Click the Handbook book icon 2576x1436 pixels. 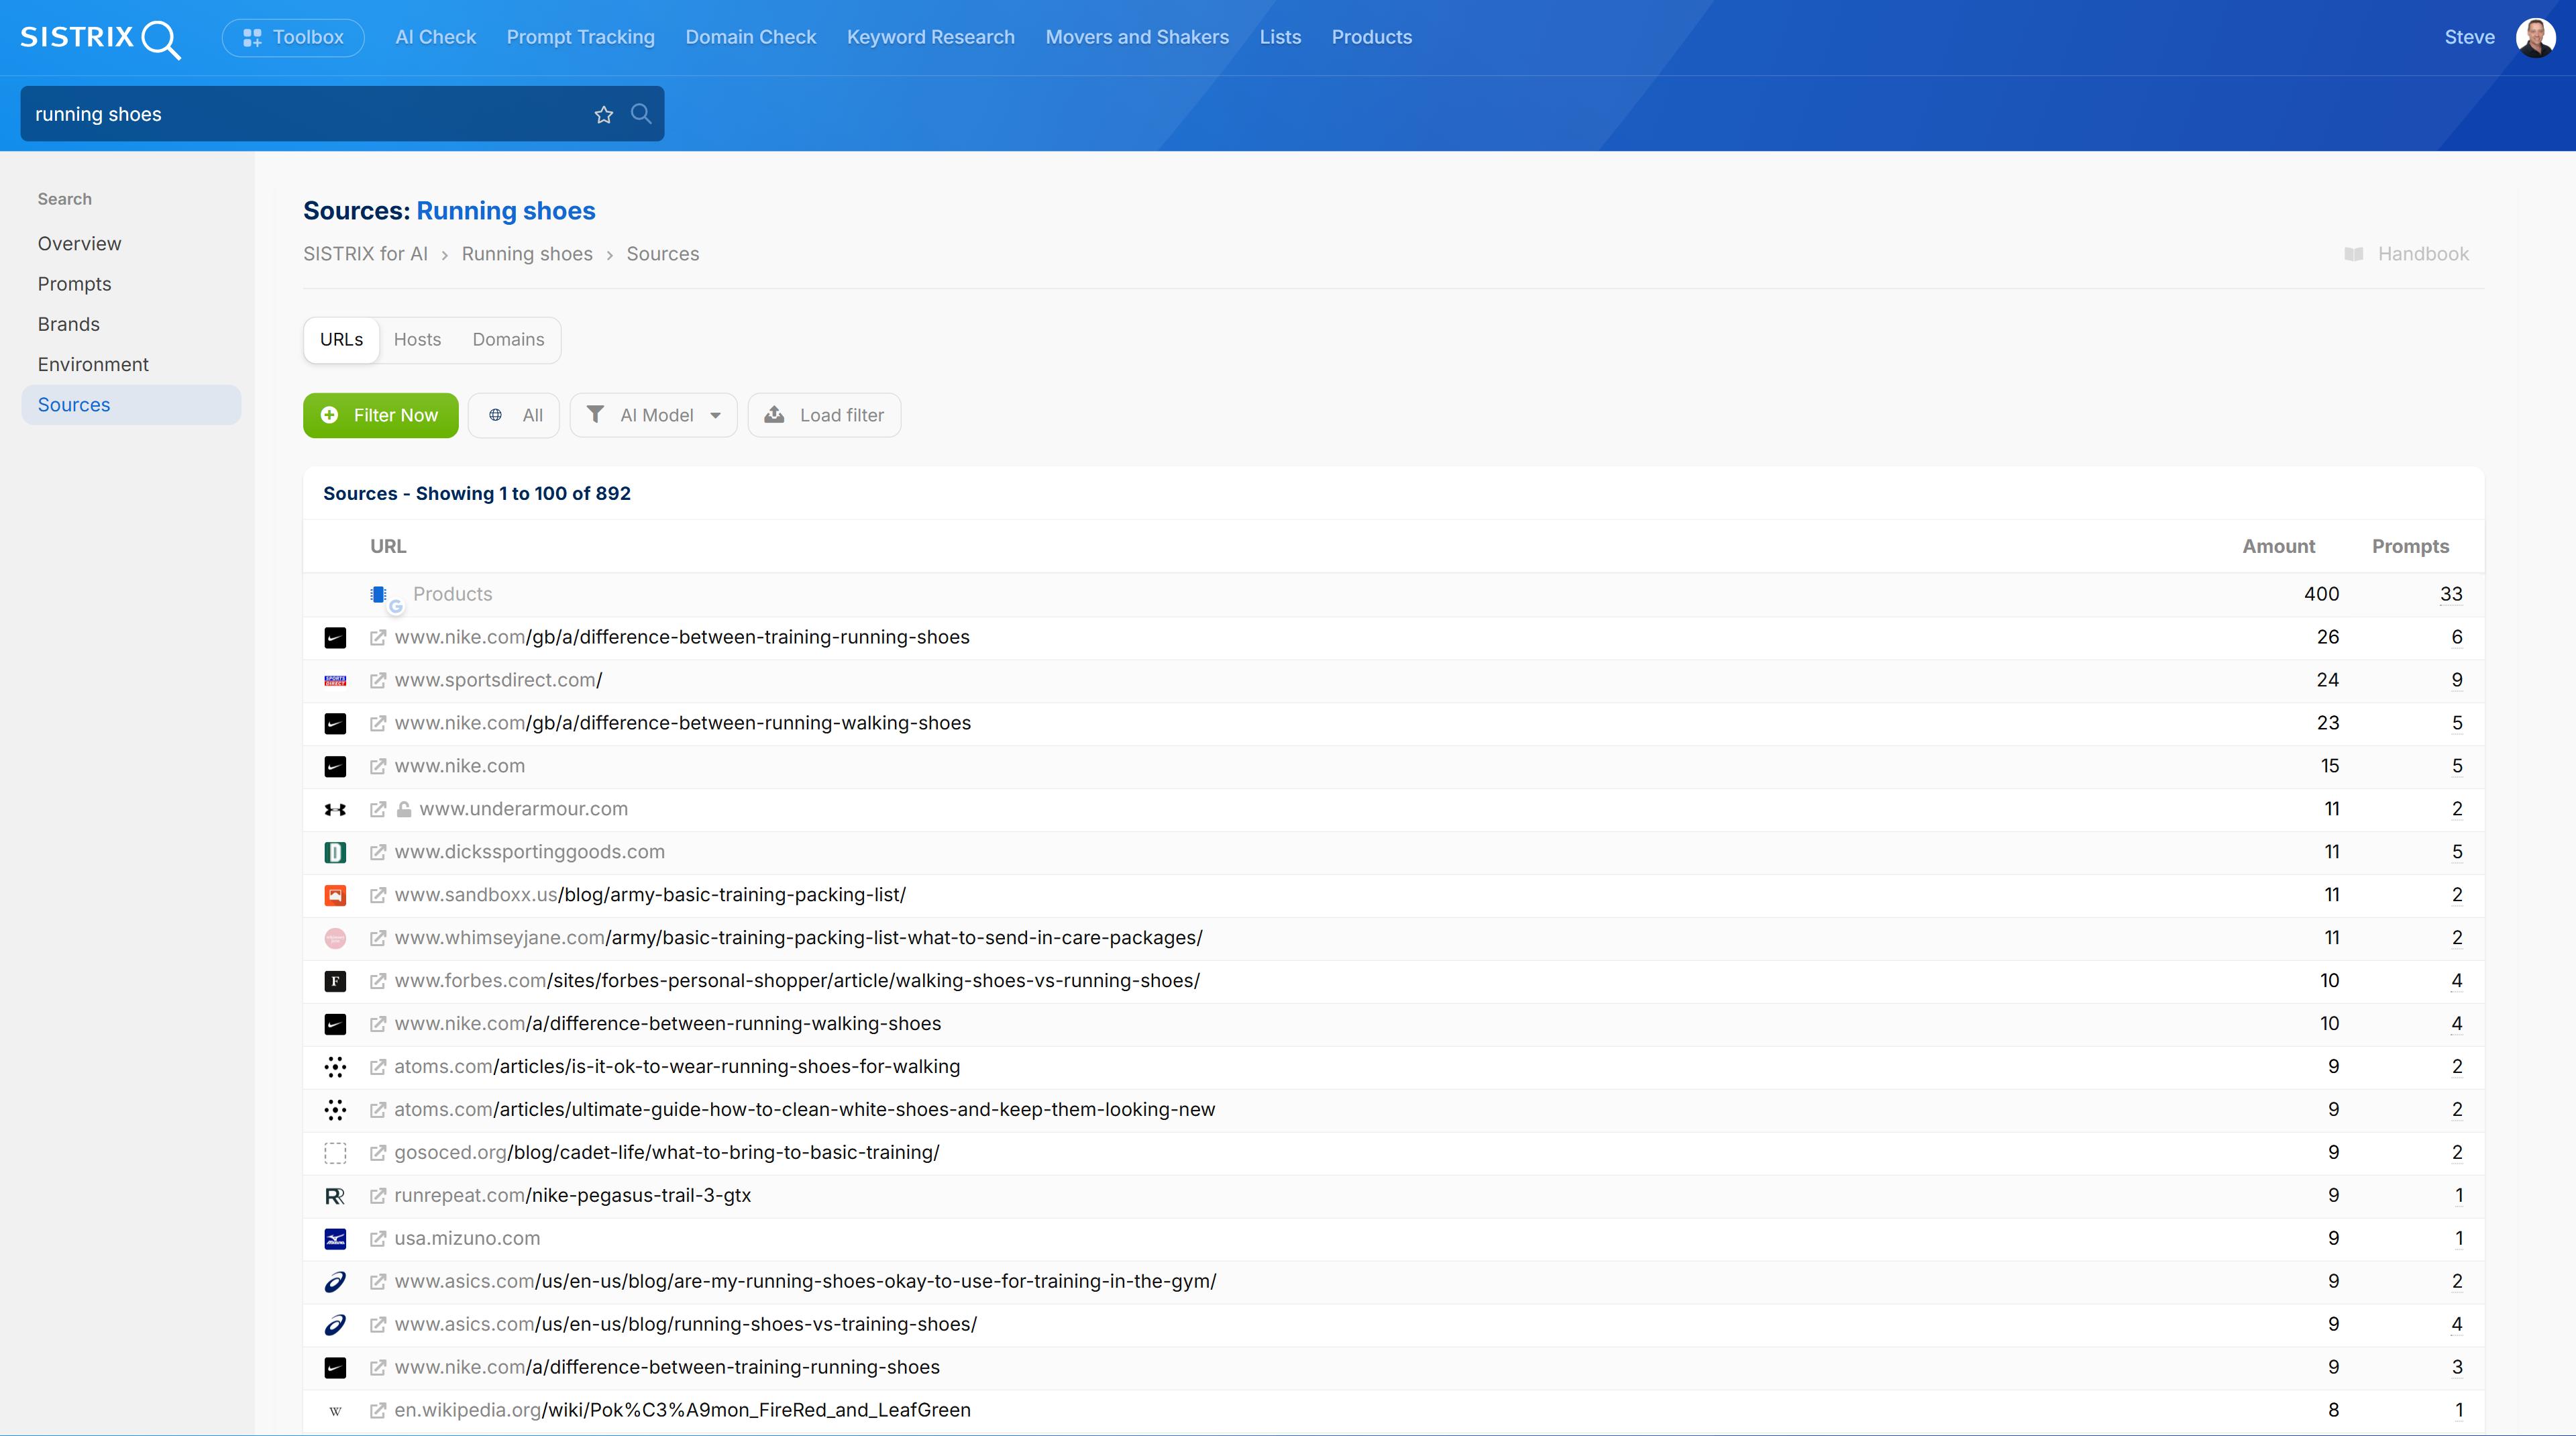point(2354,254)
